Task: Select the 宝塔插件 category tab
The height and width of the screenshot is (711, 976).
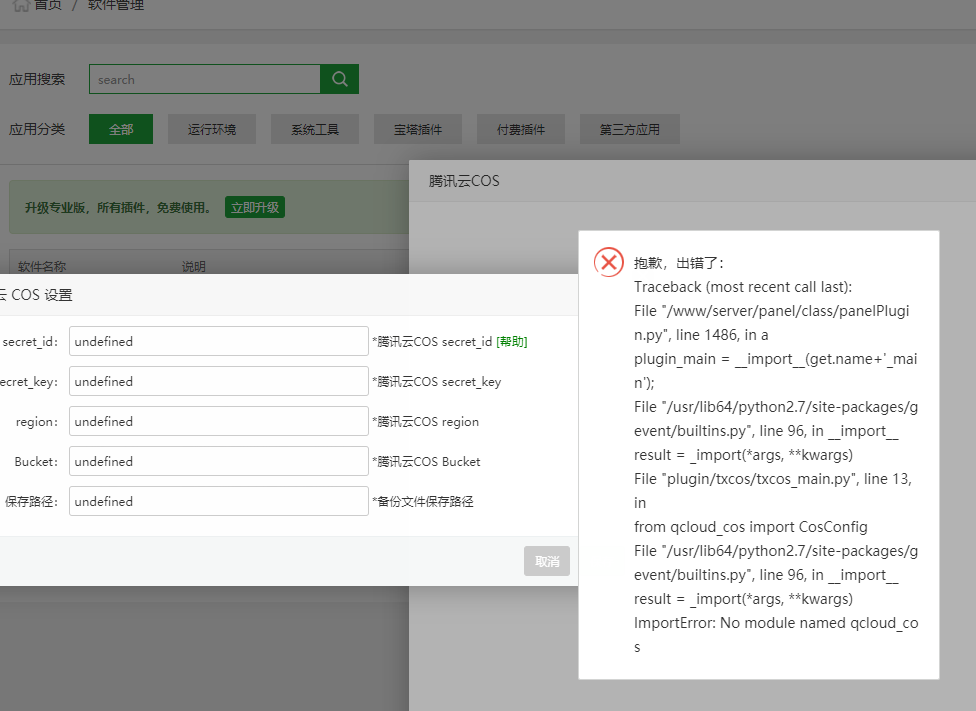Action: 418,129
